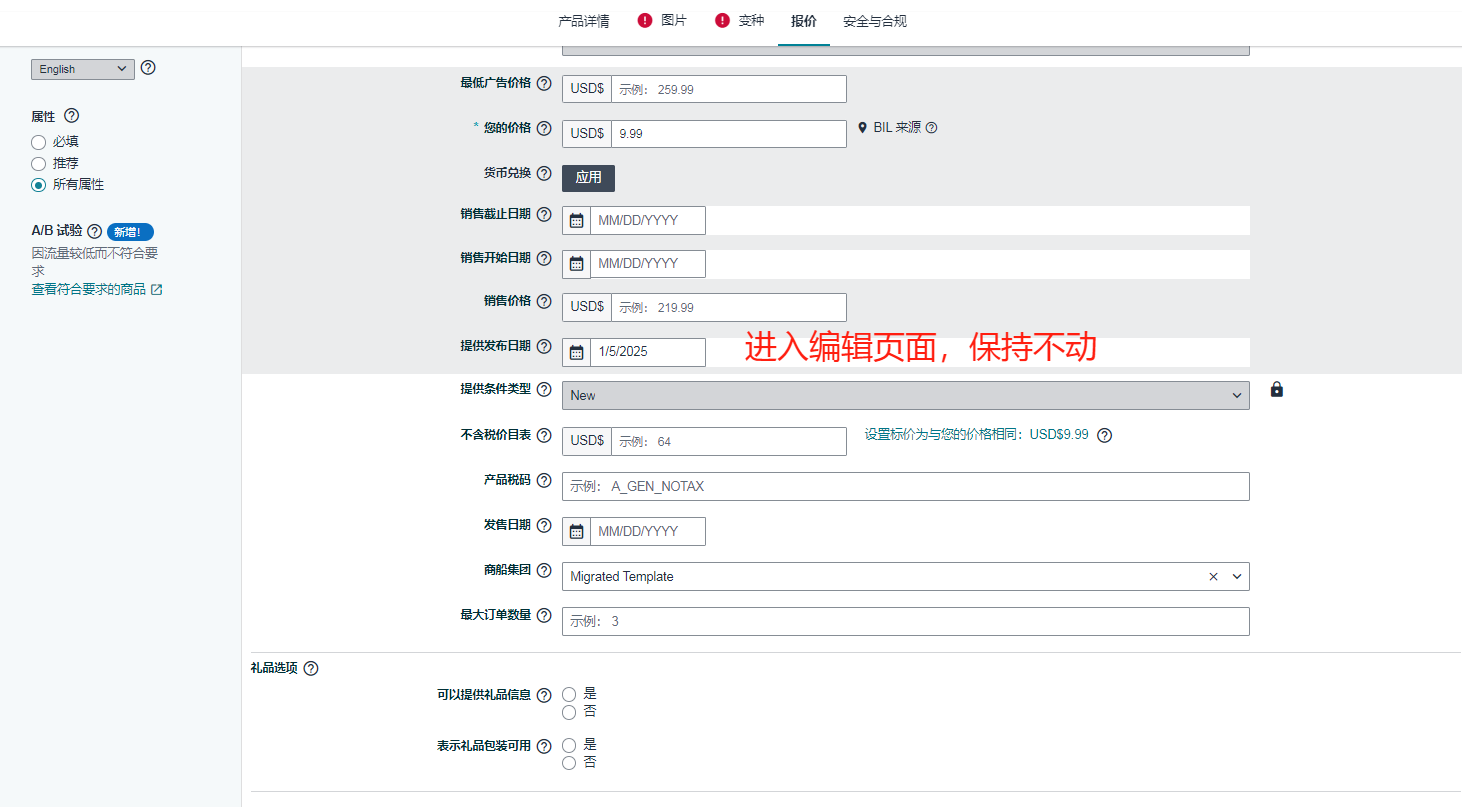1462x807 pixels.
Task: Select the 必填 attribute radio button
Action: tap(39, 142)
